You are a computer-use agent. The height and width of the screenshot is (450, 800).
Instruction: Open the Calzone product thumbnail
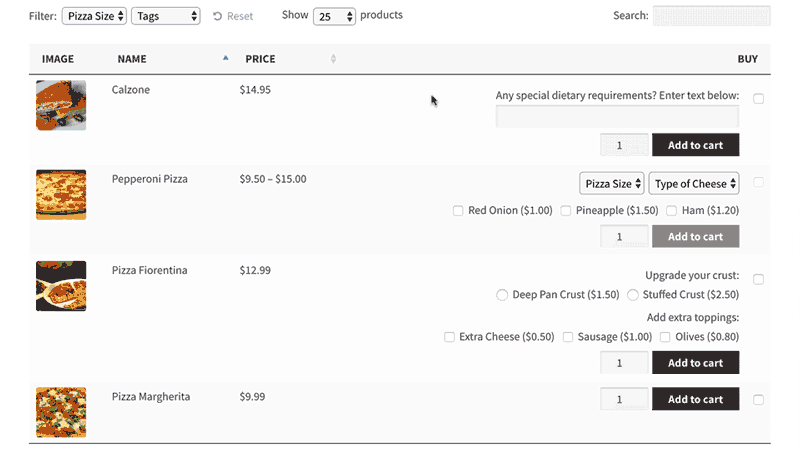click(61, 105)
